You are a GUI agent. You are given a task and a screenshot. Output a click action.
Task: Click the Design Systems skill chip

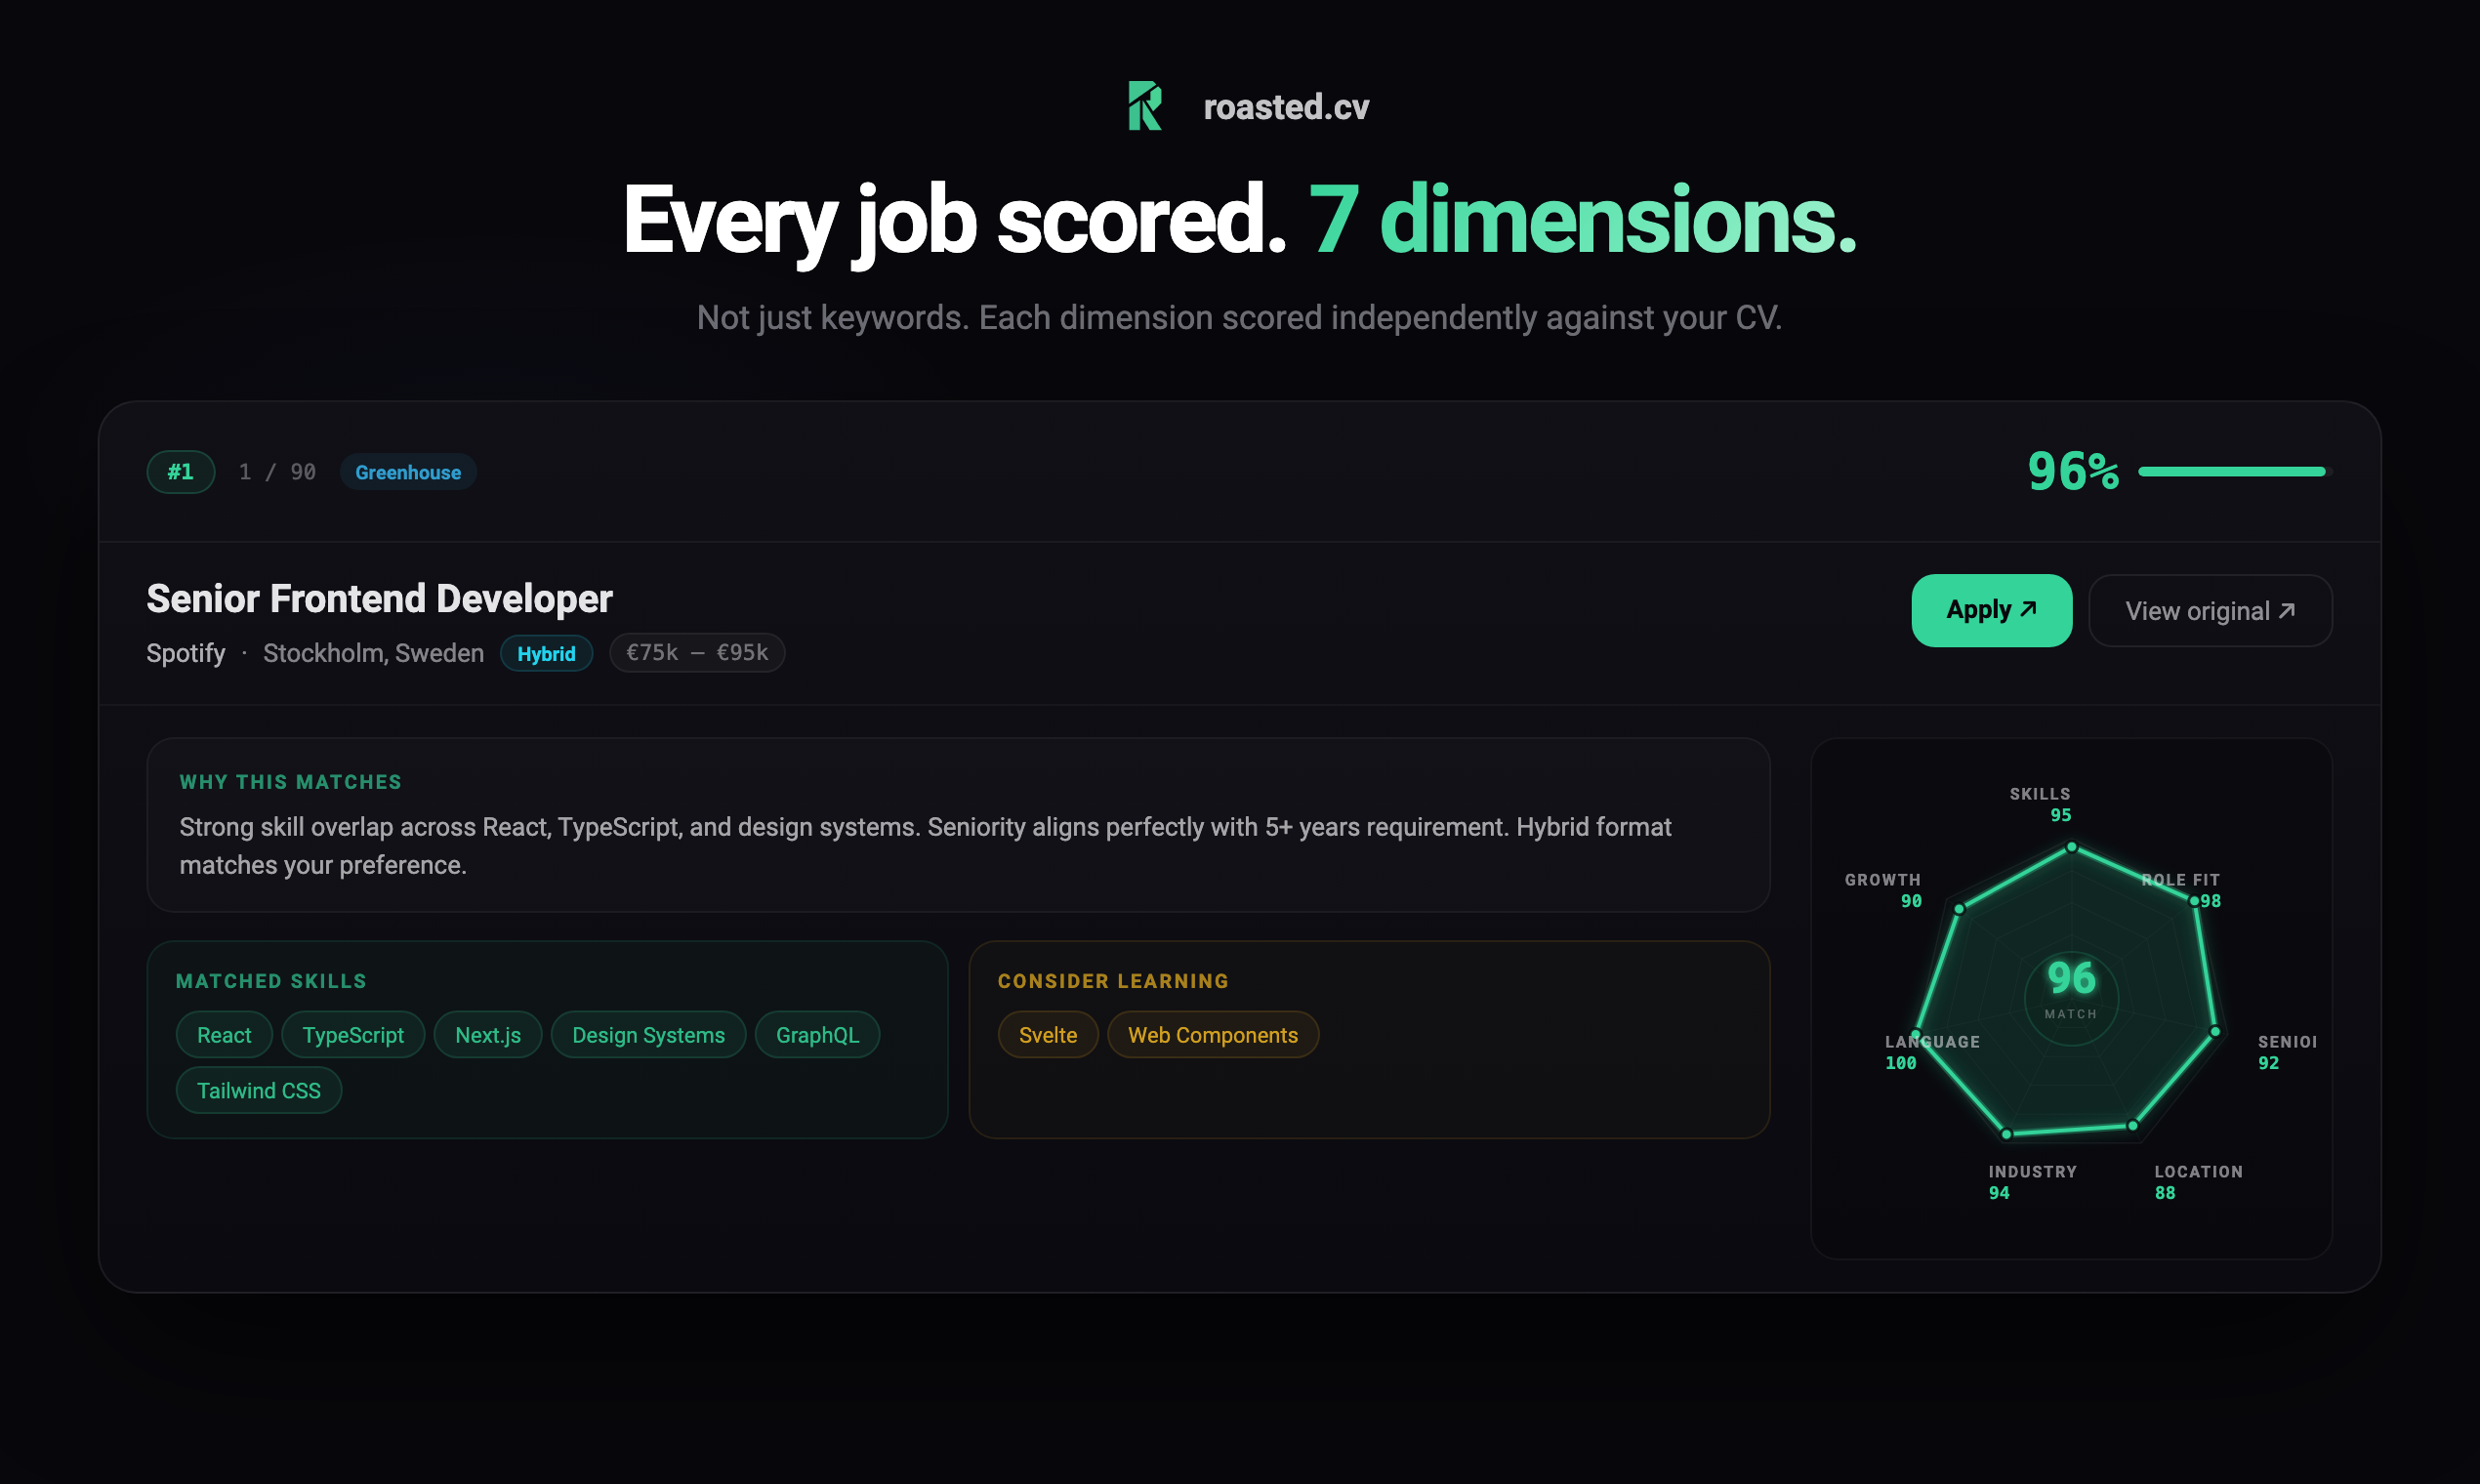point(648,1035)
